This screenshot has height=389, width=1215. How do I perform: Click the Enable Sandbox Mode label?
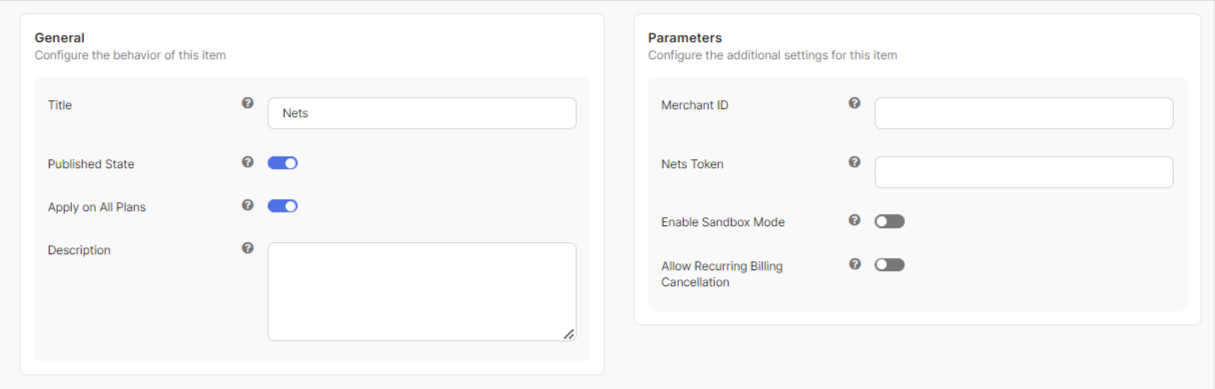tap(723, 222)
